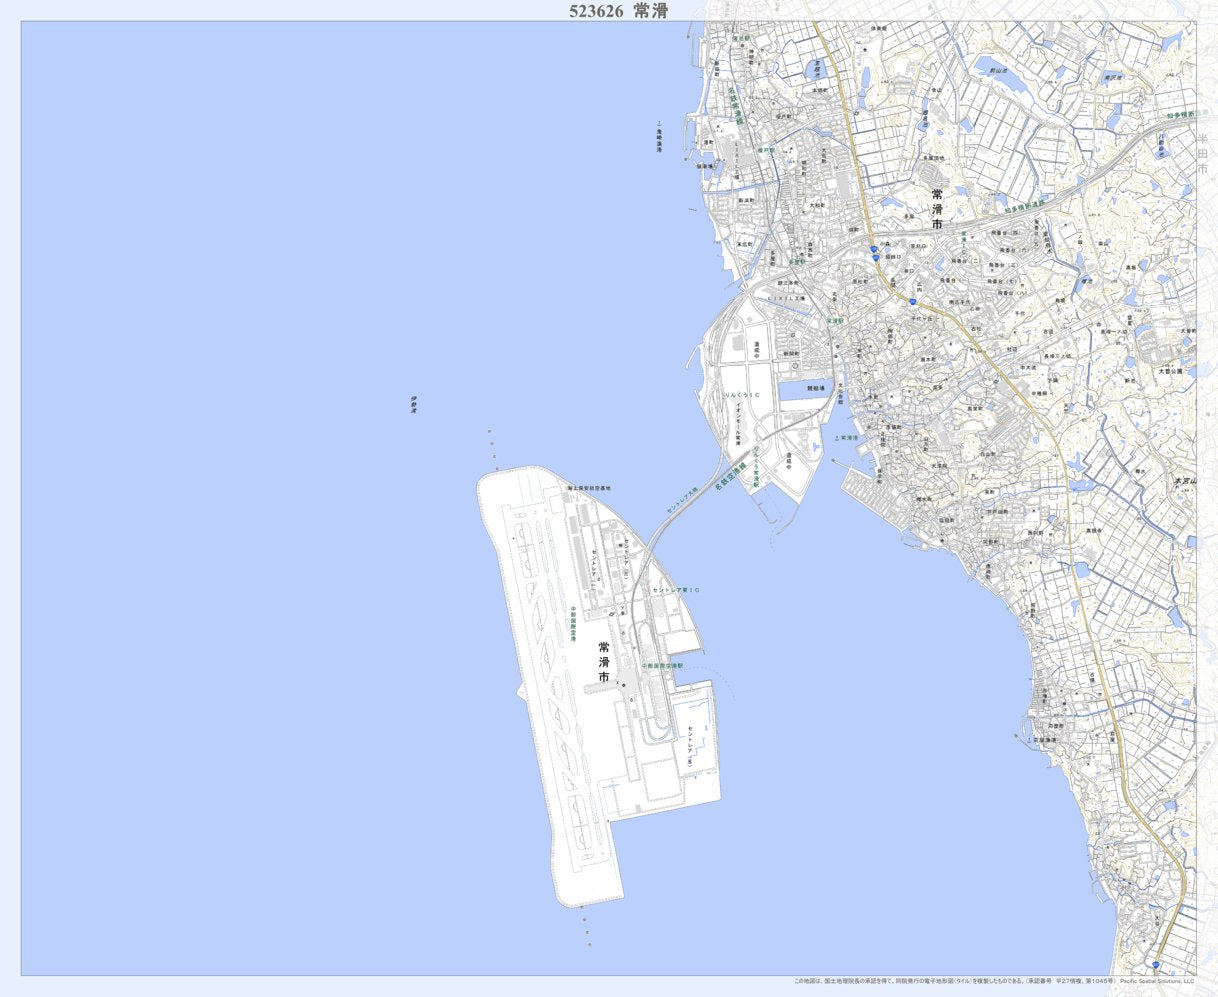Click the 大曽公園 park label

[1168, 370]
